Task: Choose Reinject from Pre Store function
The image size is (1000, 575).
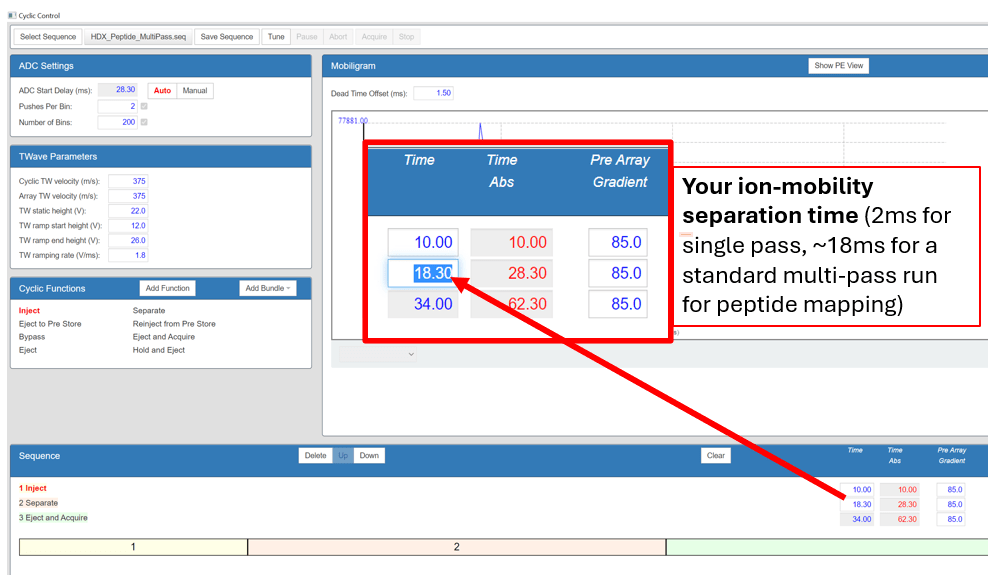Action: pos(174,324)
